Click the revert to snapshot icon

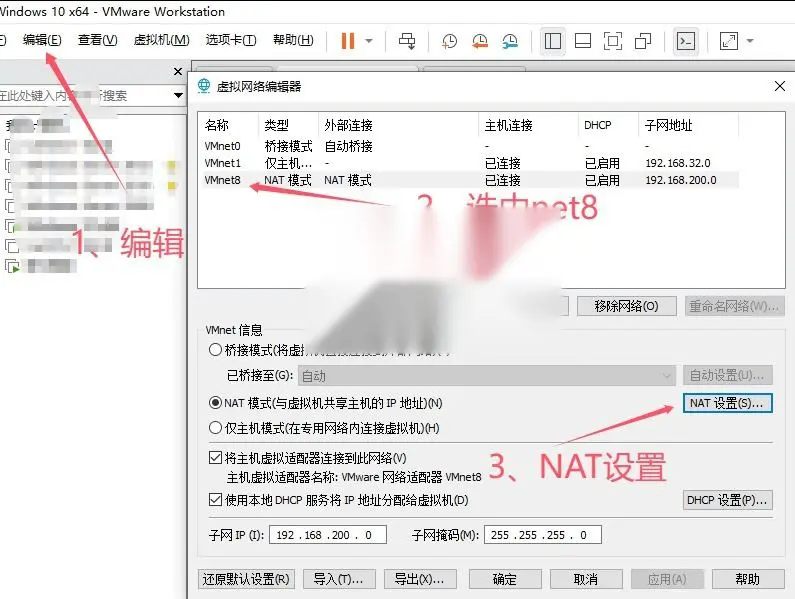click(480, 41)
